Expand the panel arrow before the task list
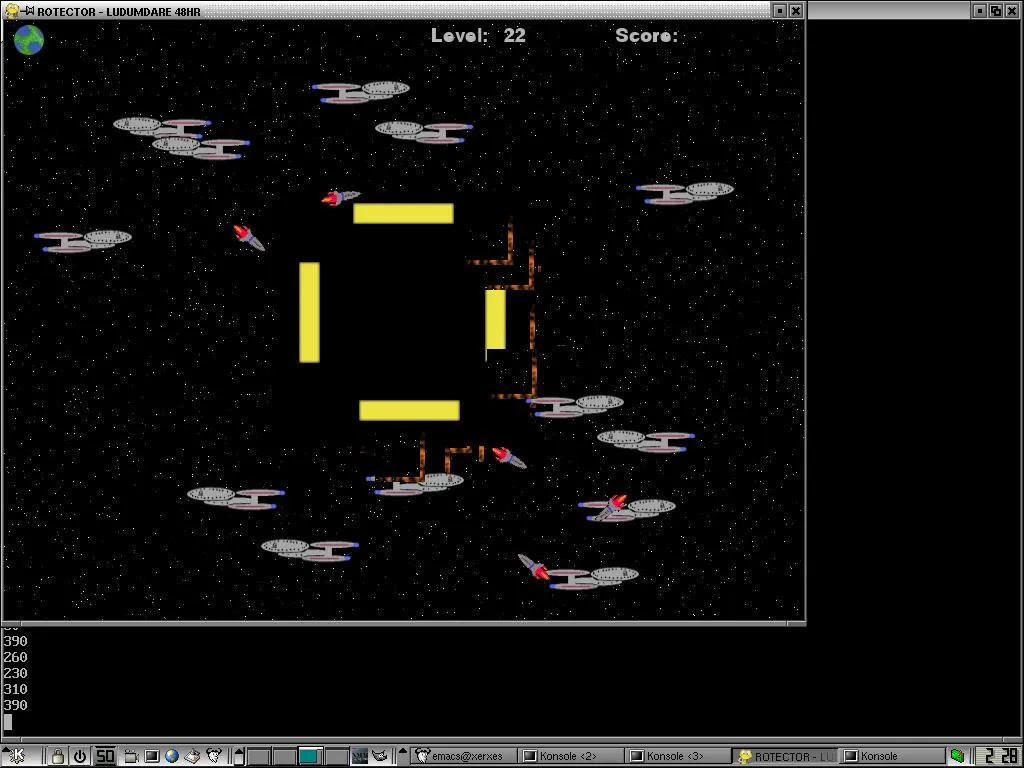This screenshot has width=1024, height=768. pyautogui.click(x=403, y=756)
